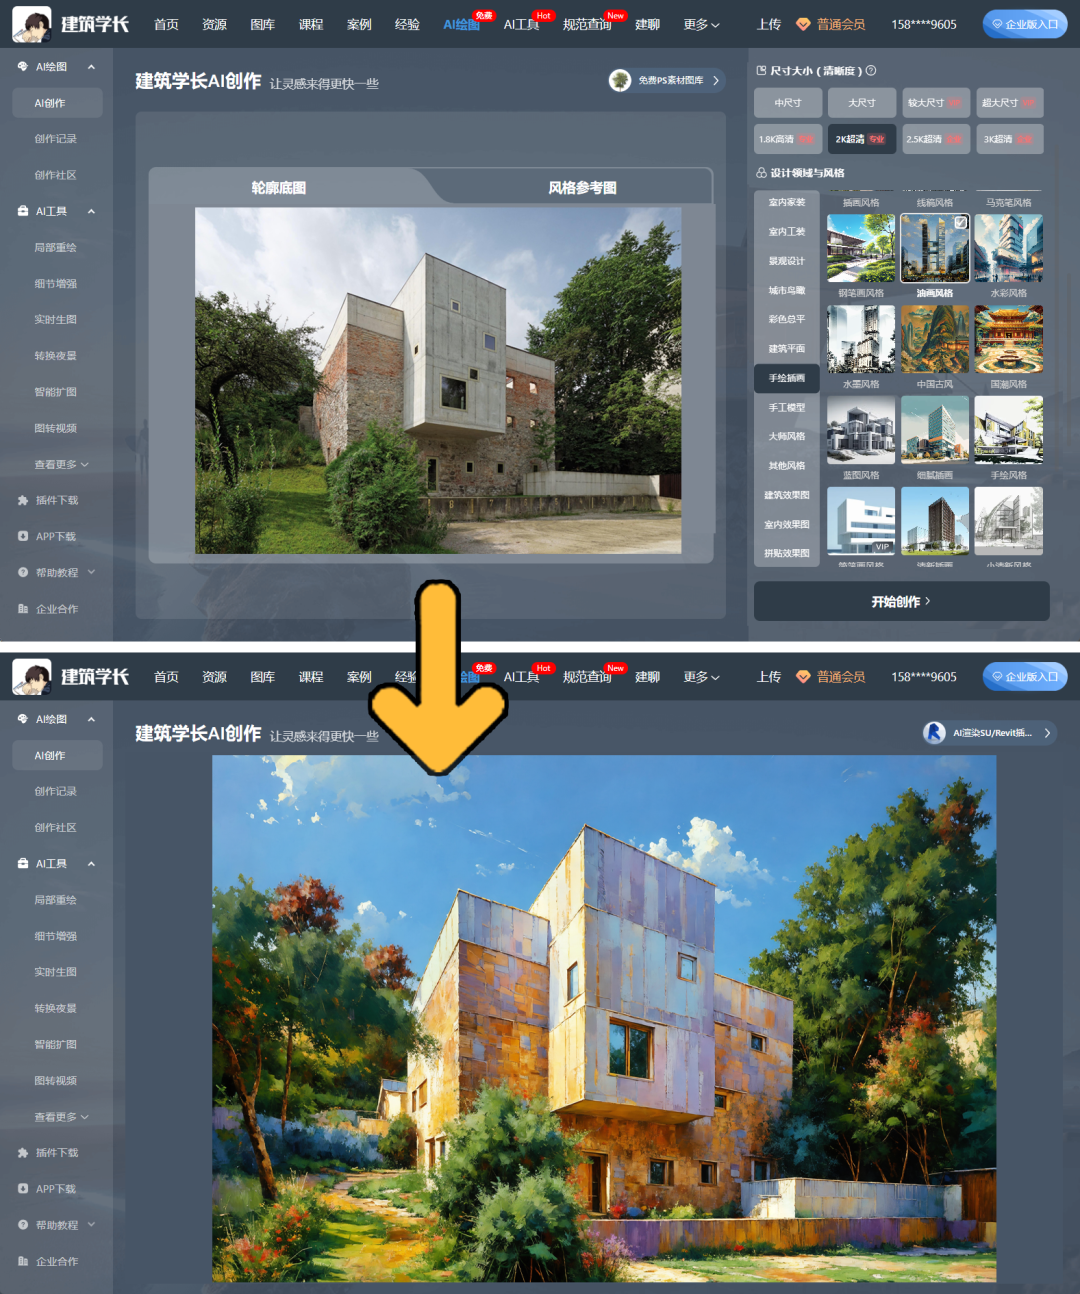Switch to the 风格参考图 tab
This screenshot has width=1080, height=1294.
583,188
